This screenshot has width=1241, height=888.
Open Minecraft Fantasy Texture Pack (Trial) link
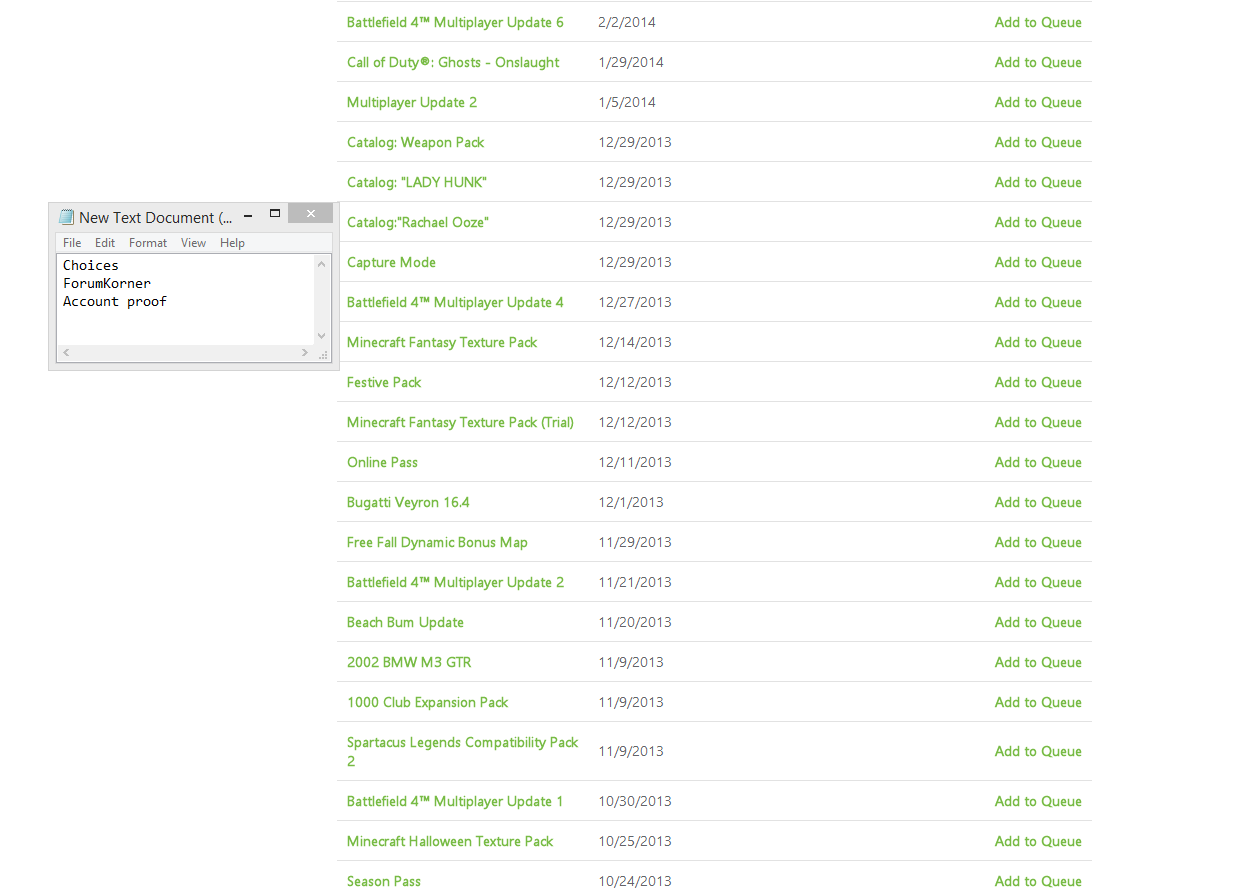(460, 422)
